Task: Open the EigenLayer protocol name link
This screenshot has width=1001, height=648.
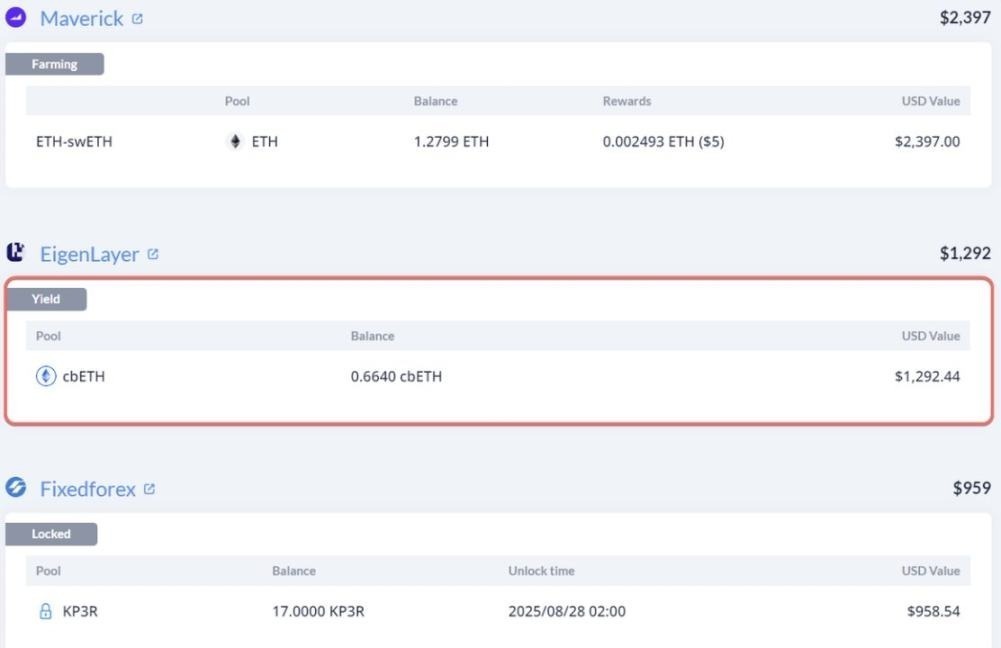Action: (89, 254)
